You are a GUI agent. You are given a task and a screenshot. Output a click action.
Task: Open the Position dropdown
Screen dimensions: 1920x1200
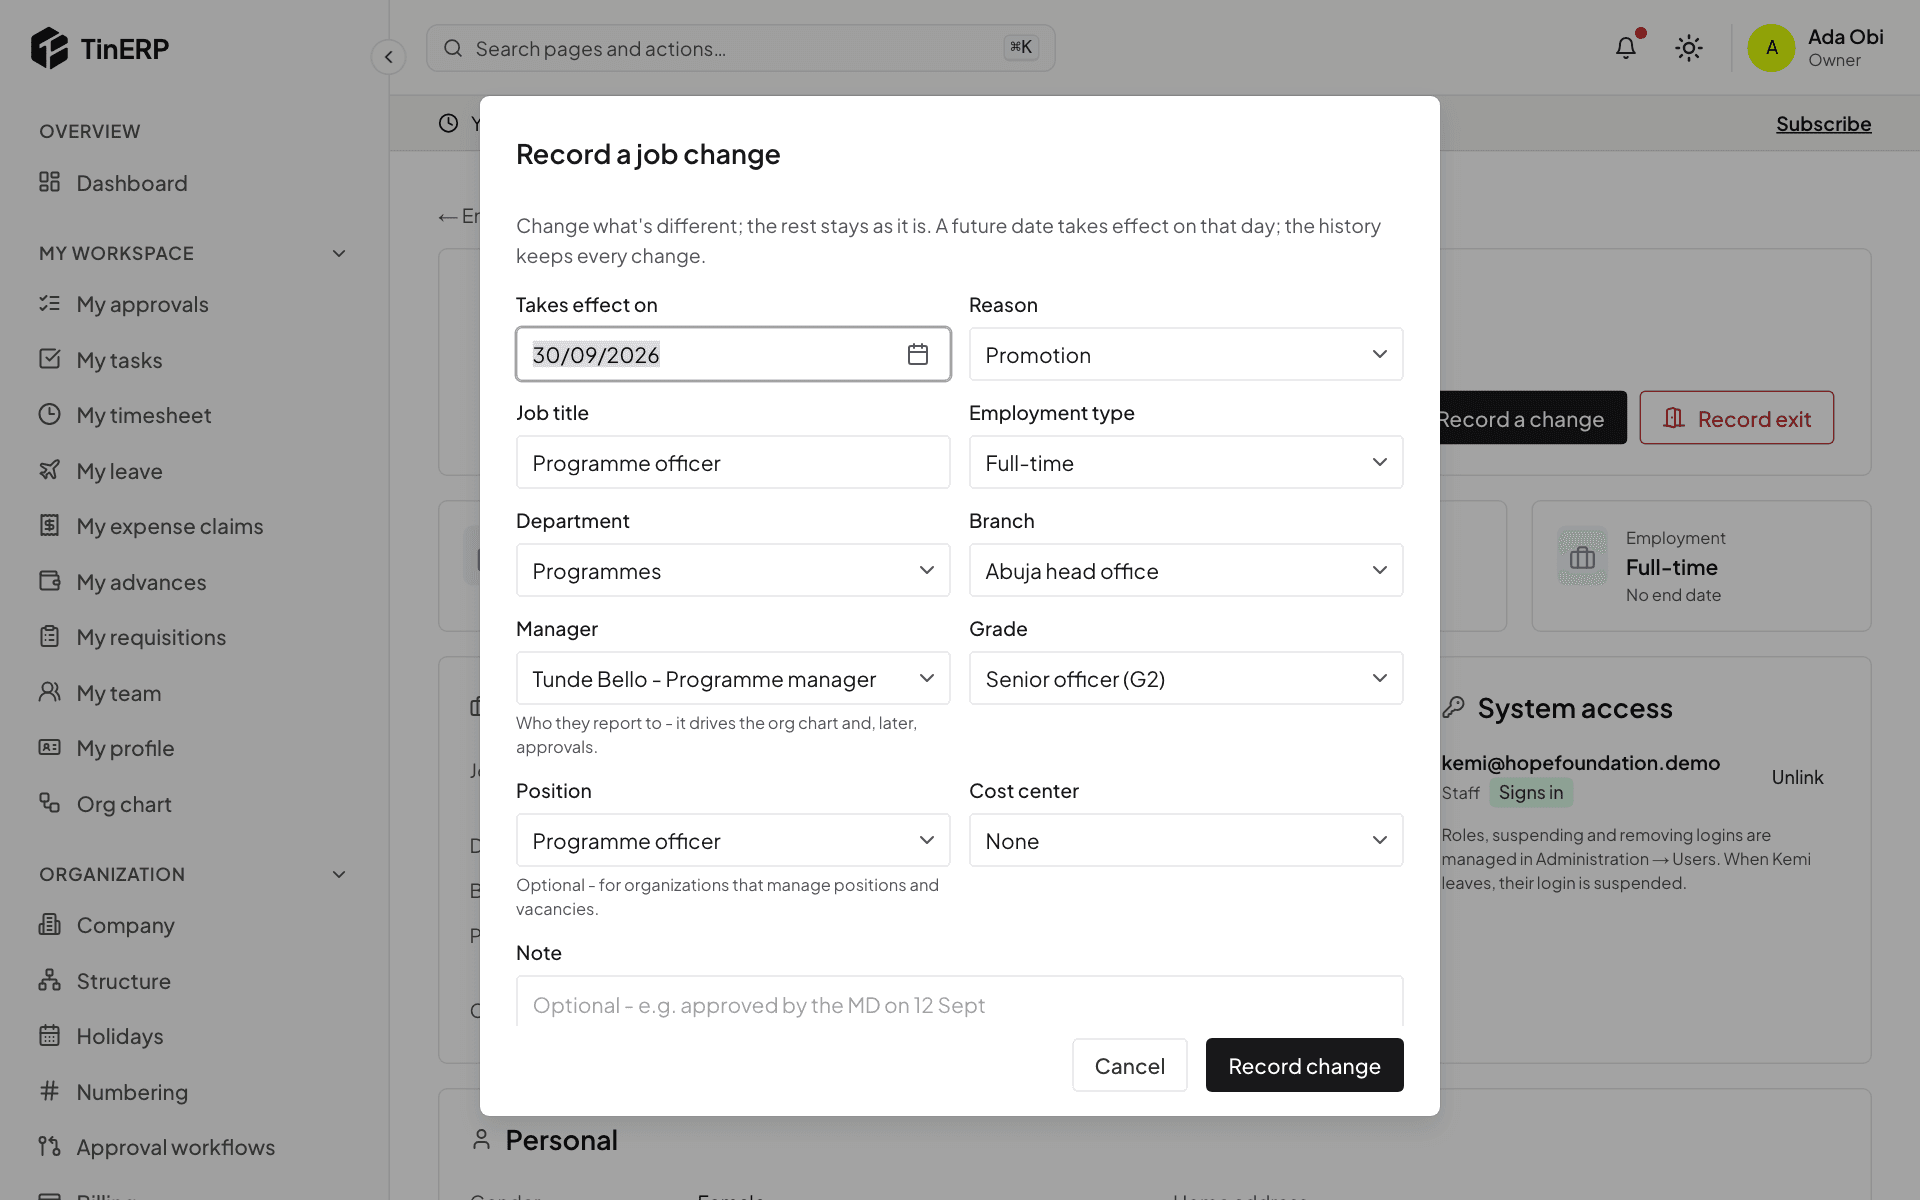tap(733, 840)
